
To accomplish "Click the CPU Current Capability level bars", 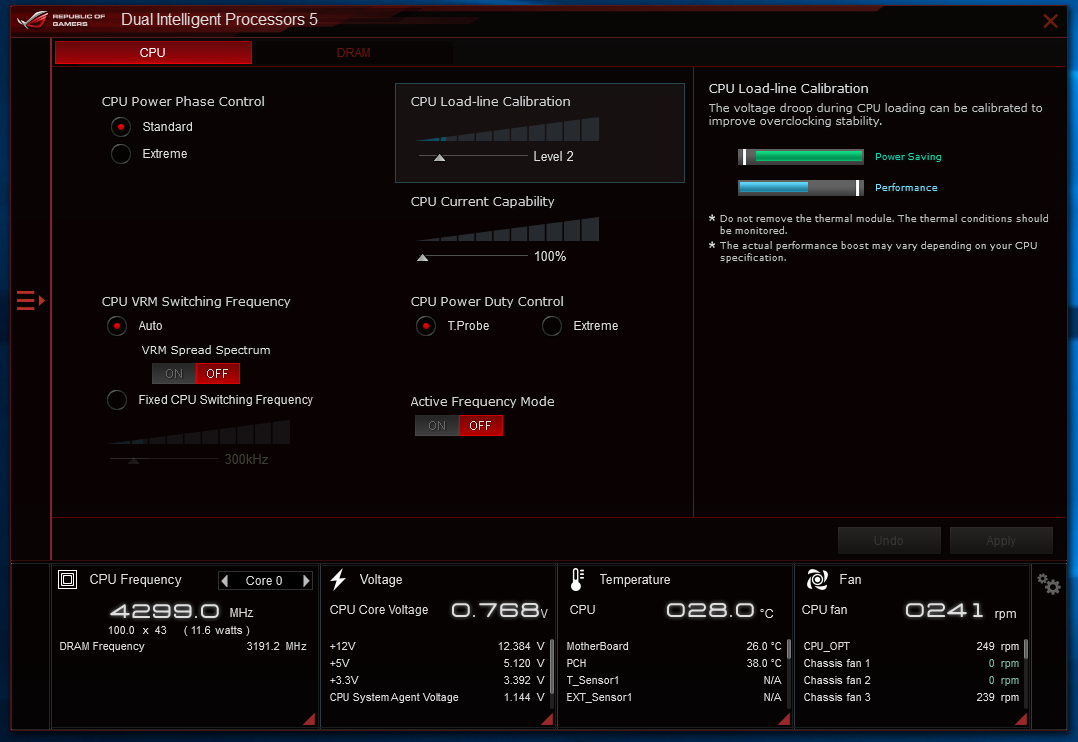I will point(507,230).
